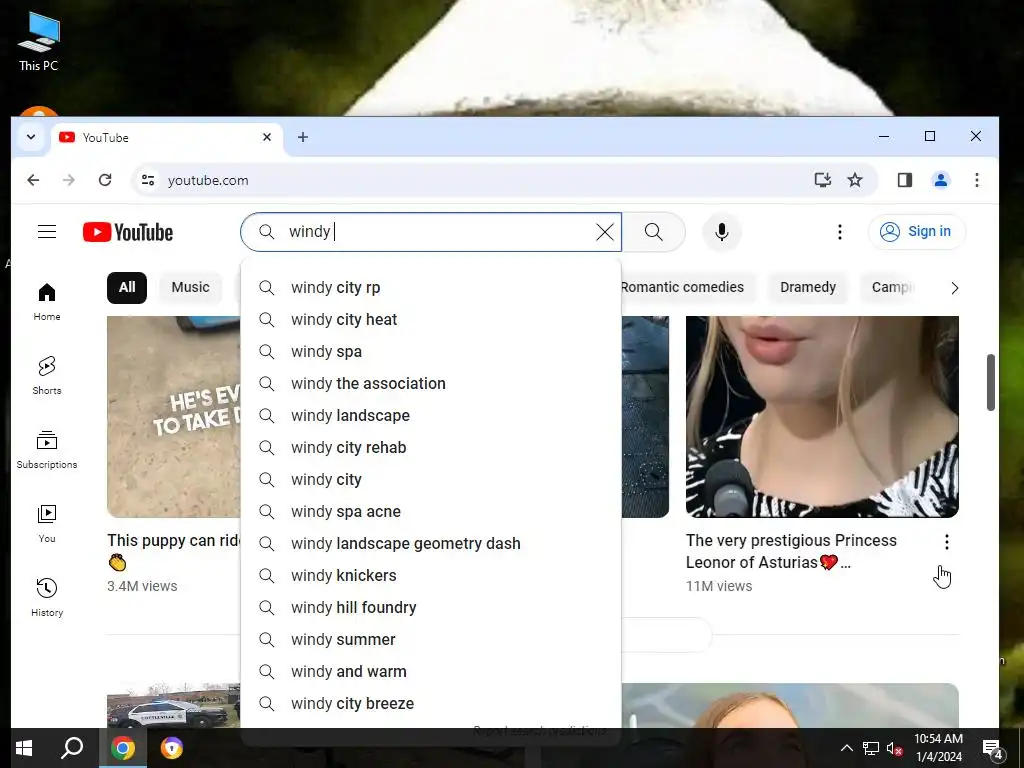Select the Dramedy filter chip
This screenshot has height=768, width=1024.
[808, 287]
